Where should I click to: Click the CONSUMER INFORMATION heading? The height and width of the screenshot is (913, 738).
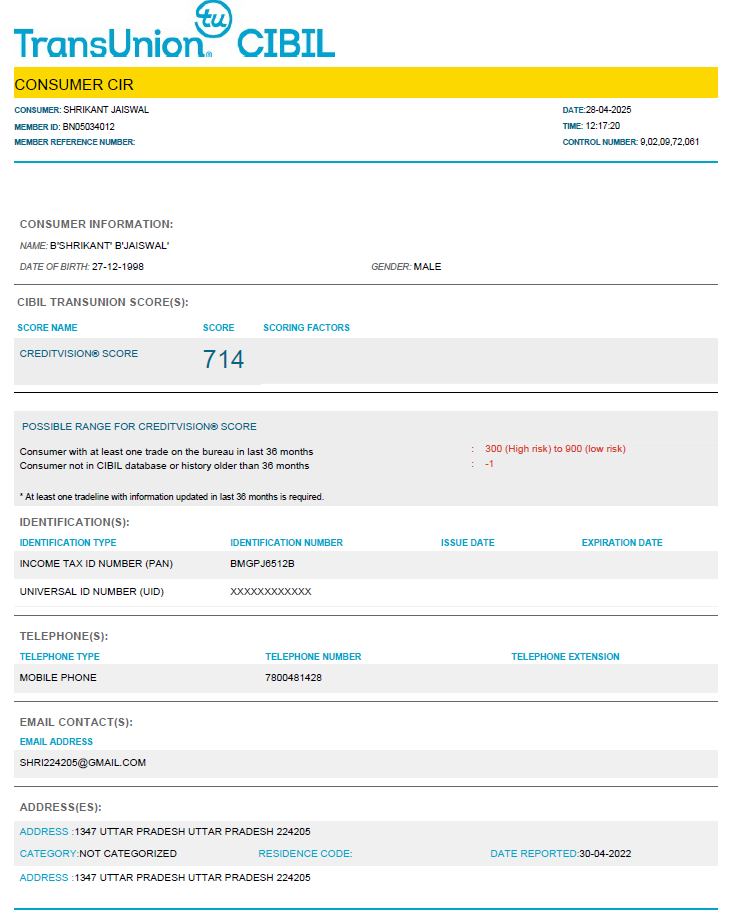tap(96, 224)
